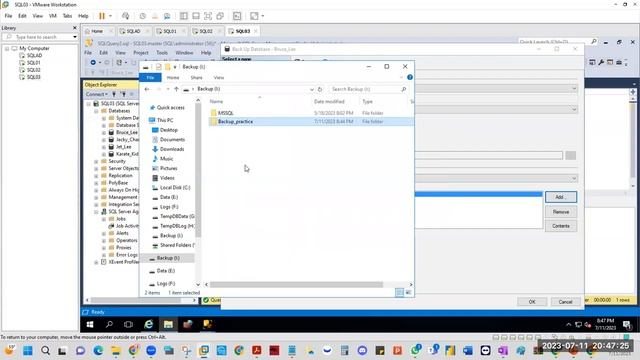Open the Explorer address bar history dropdown
The width and height of the screenshot is (640, 360).
[x=312, y=89]
